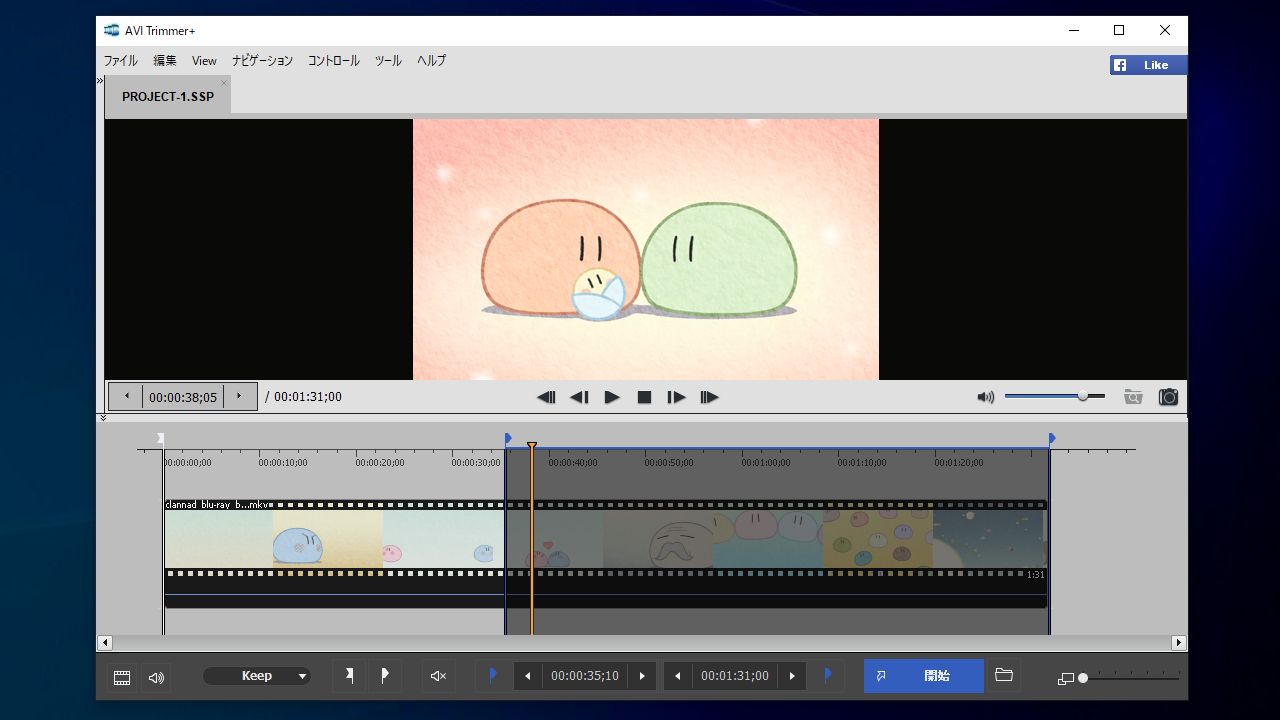This screenshot has height=720, width=1280.
Task: Open the View menu
Action: tap(204, 61)
